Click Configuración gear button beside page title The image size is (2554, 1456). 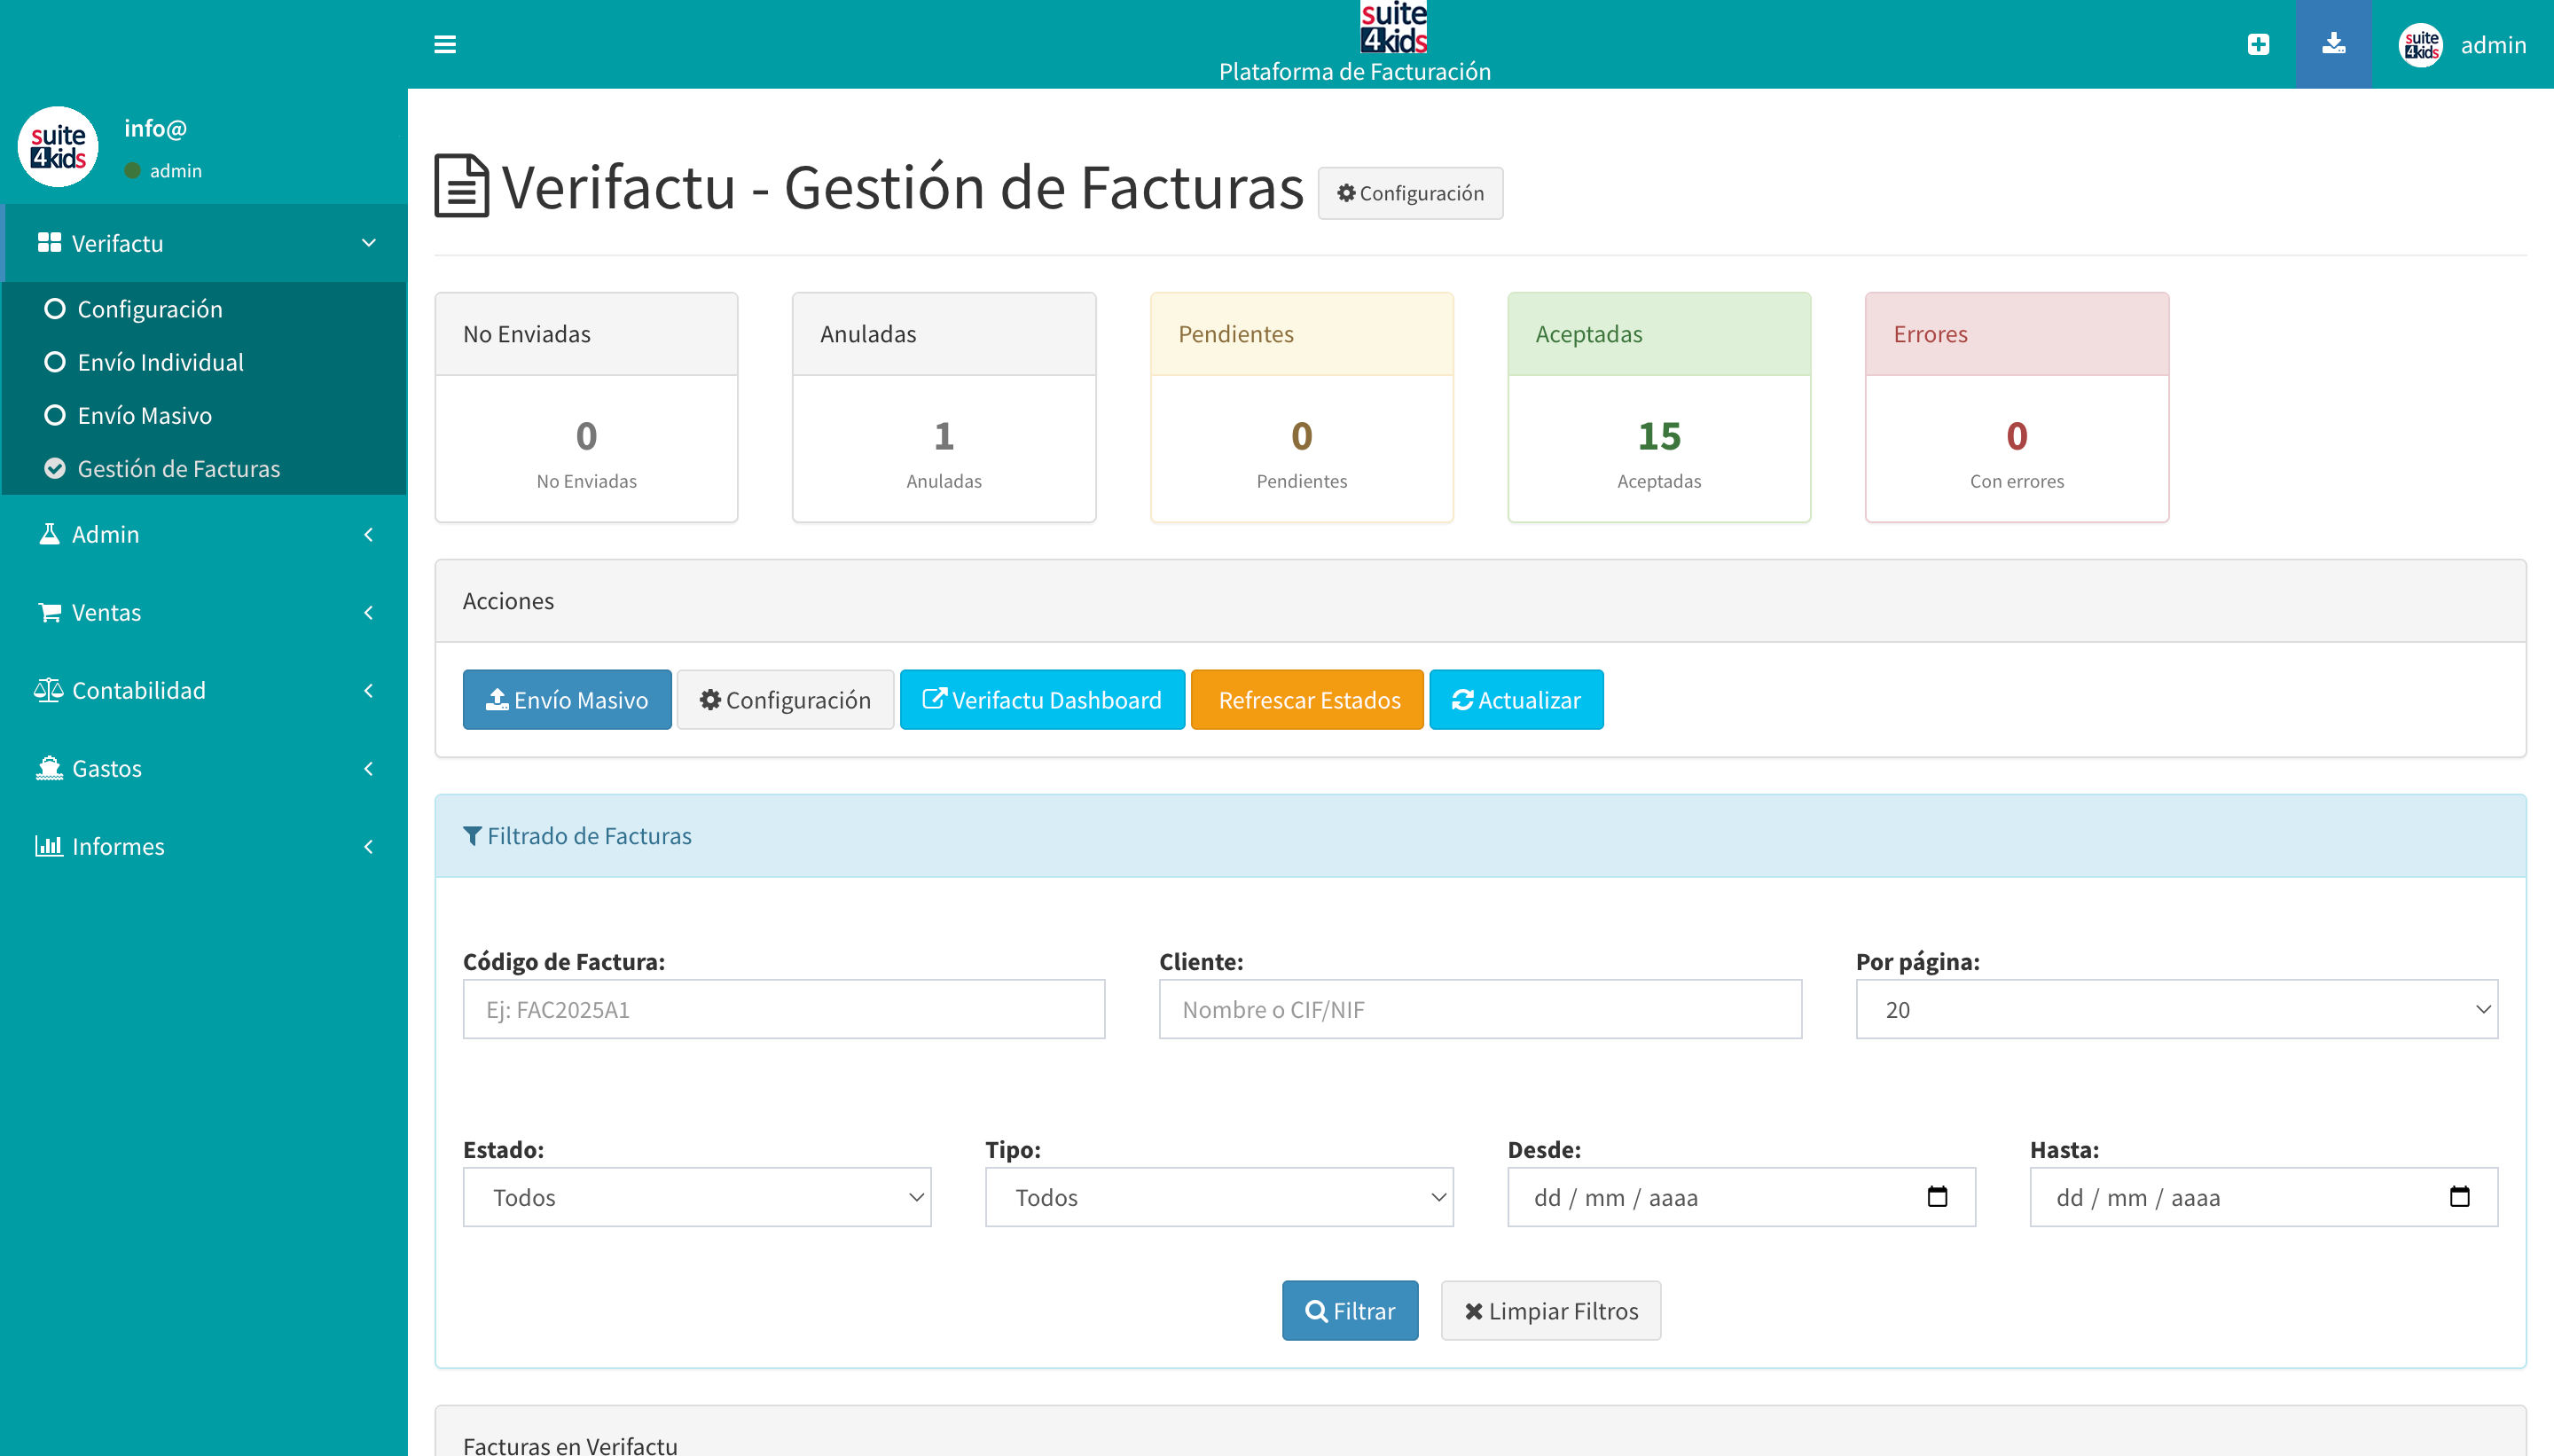(x=1410, y=193)
